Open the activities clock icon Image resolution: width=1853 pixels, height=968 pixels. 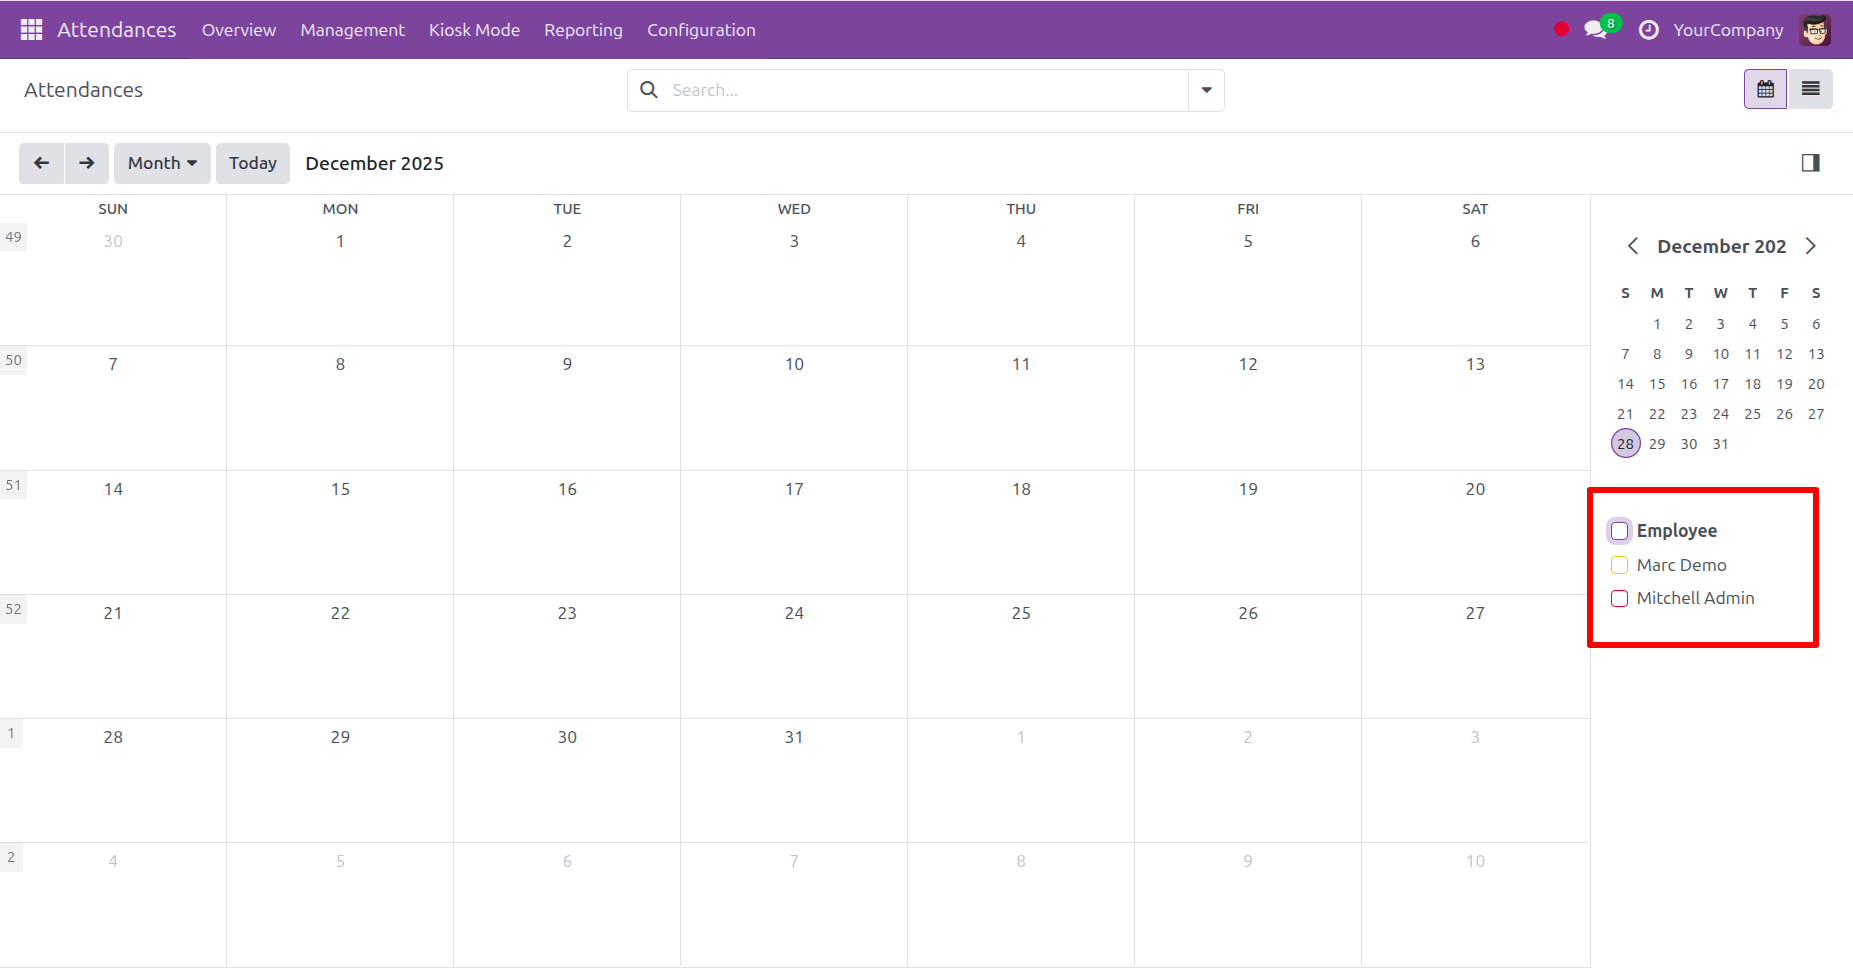pos(1649,30)
